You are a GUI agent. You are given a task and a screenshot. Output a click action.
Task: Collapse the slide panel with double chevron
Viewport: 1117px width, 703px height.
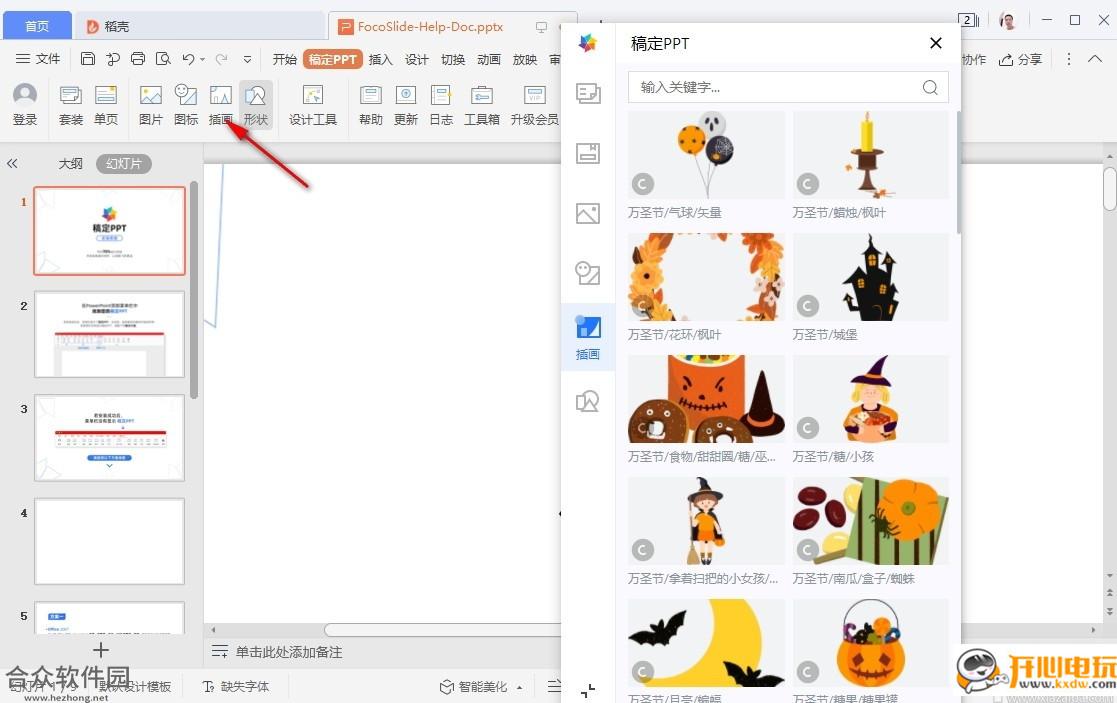(12, 163)
